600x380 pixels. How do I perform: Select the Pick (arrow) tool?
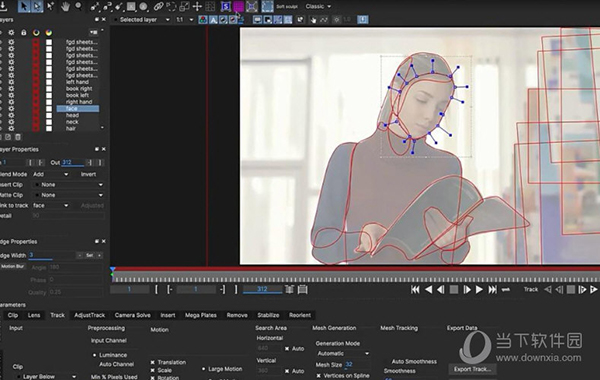tap(24, 6)
